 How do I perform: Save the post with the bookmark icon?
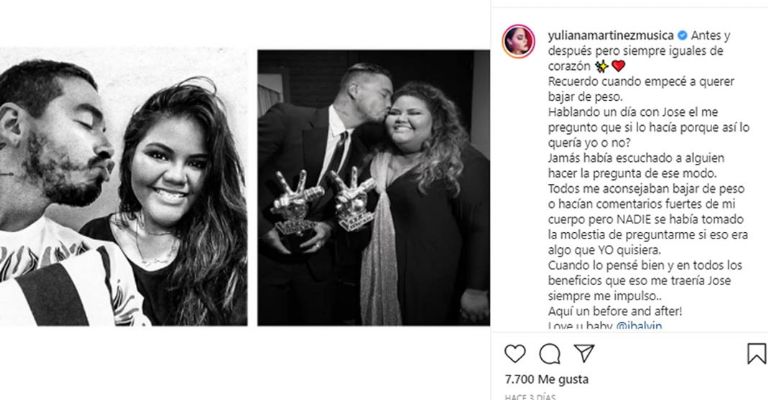pos(756,353)
